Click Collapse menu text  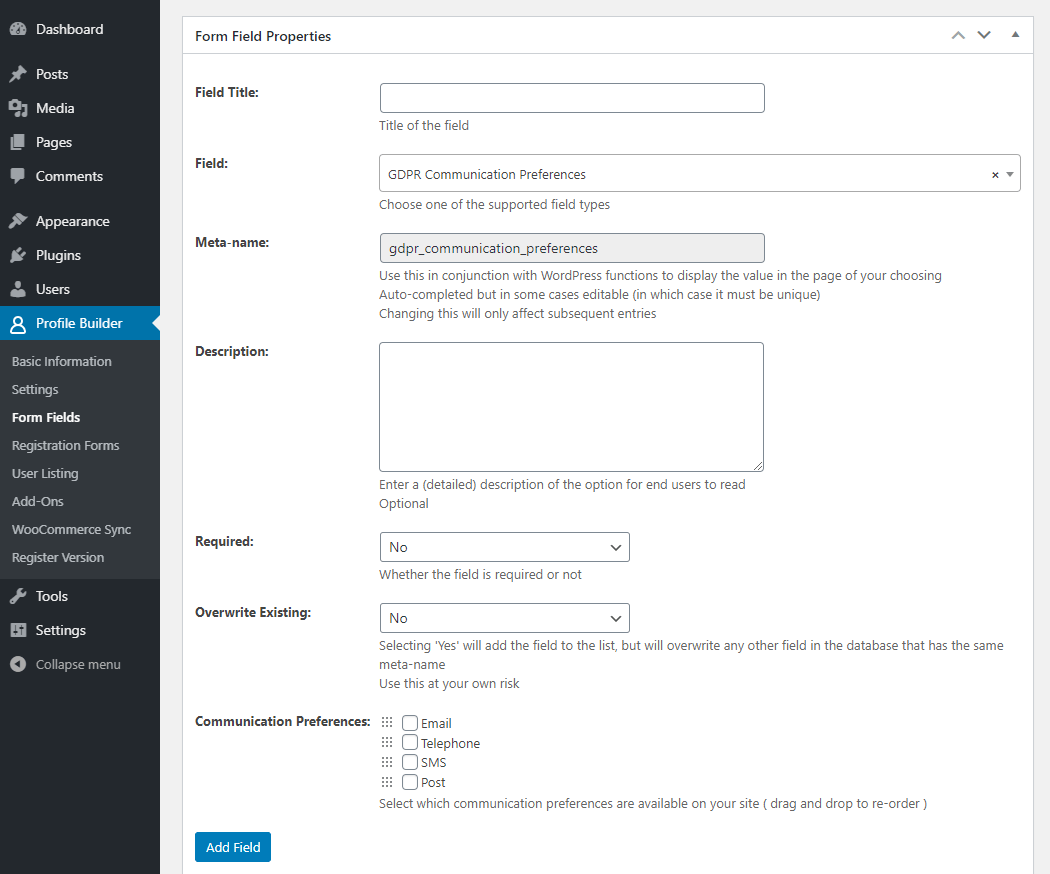pos(78,664)
